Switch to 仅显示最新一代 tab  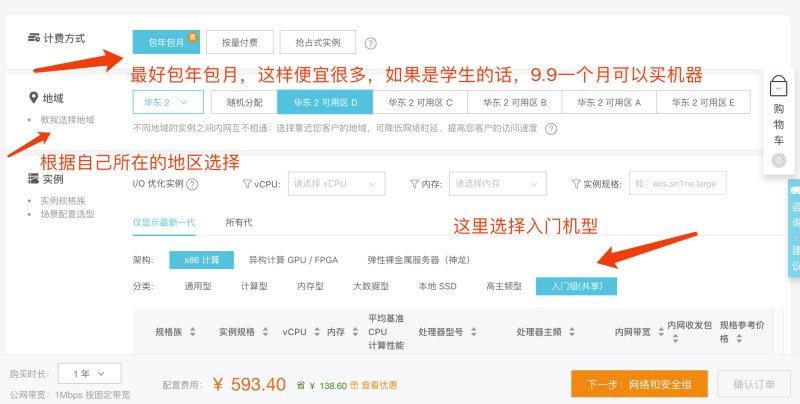point(164,222)
